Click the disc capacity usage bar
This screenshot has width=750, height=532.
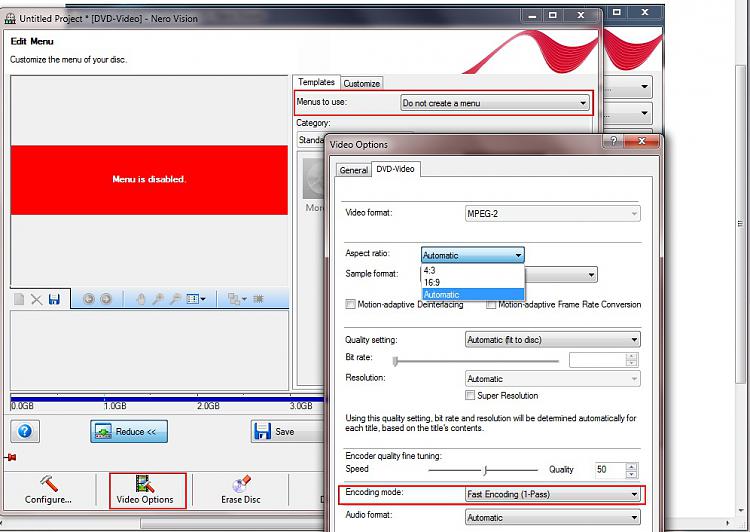point(167,398)
